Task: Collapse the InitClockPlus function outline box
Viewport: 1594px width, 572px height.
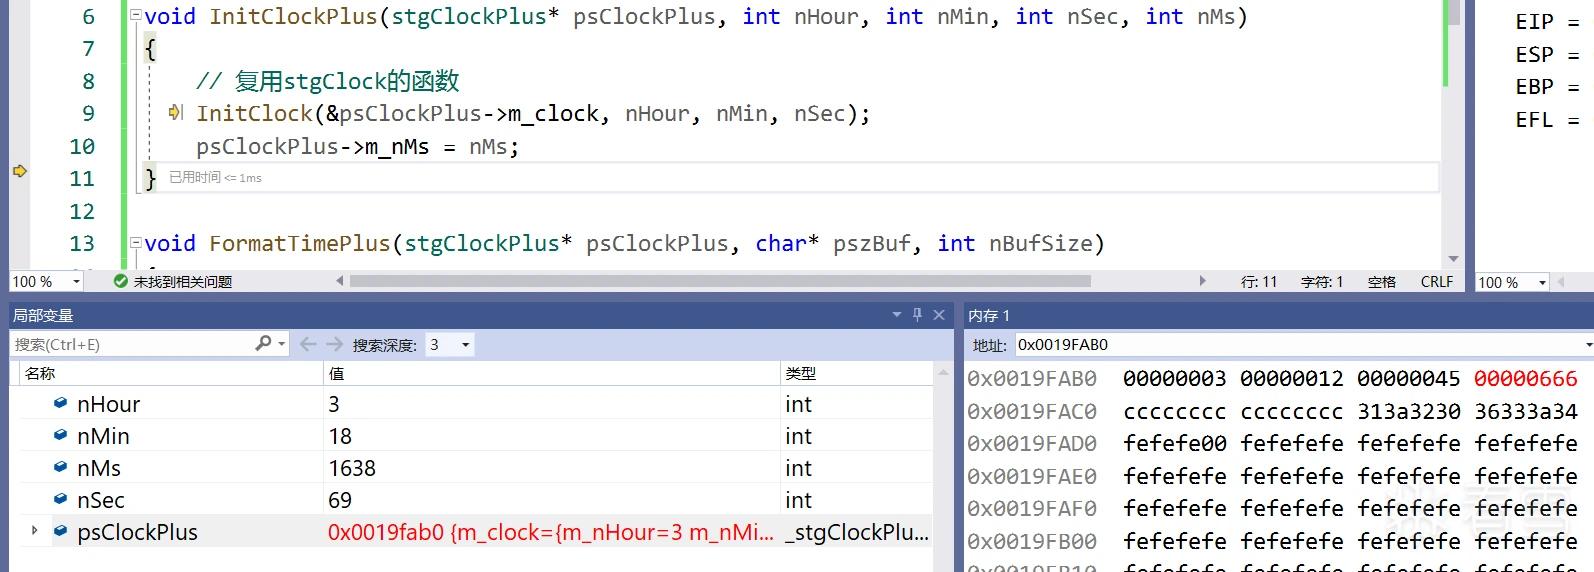Action: [136, 16]
